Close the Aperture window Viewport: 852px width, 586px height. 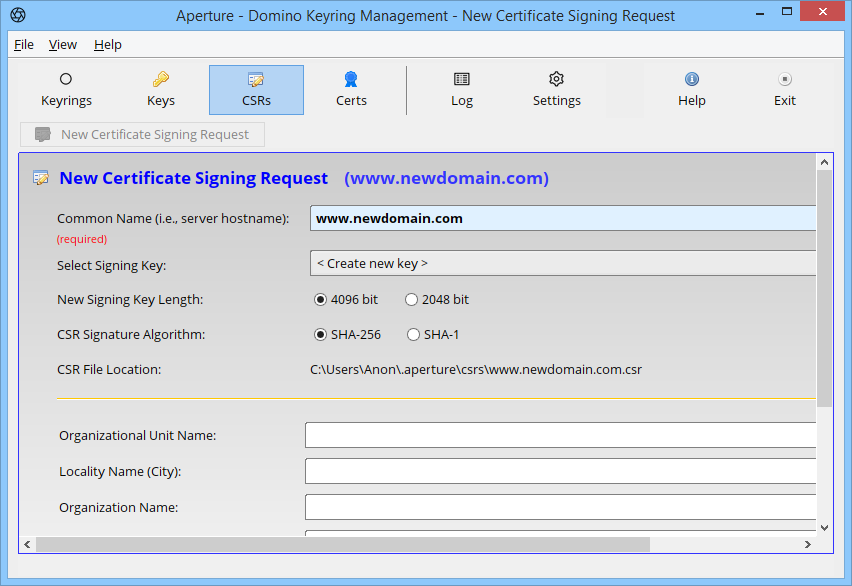coord(823,12)
